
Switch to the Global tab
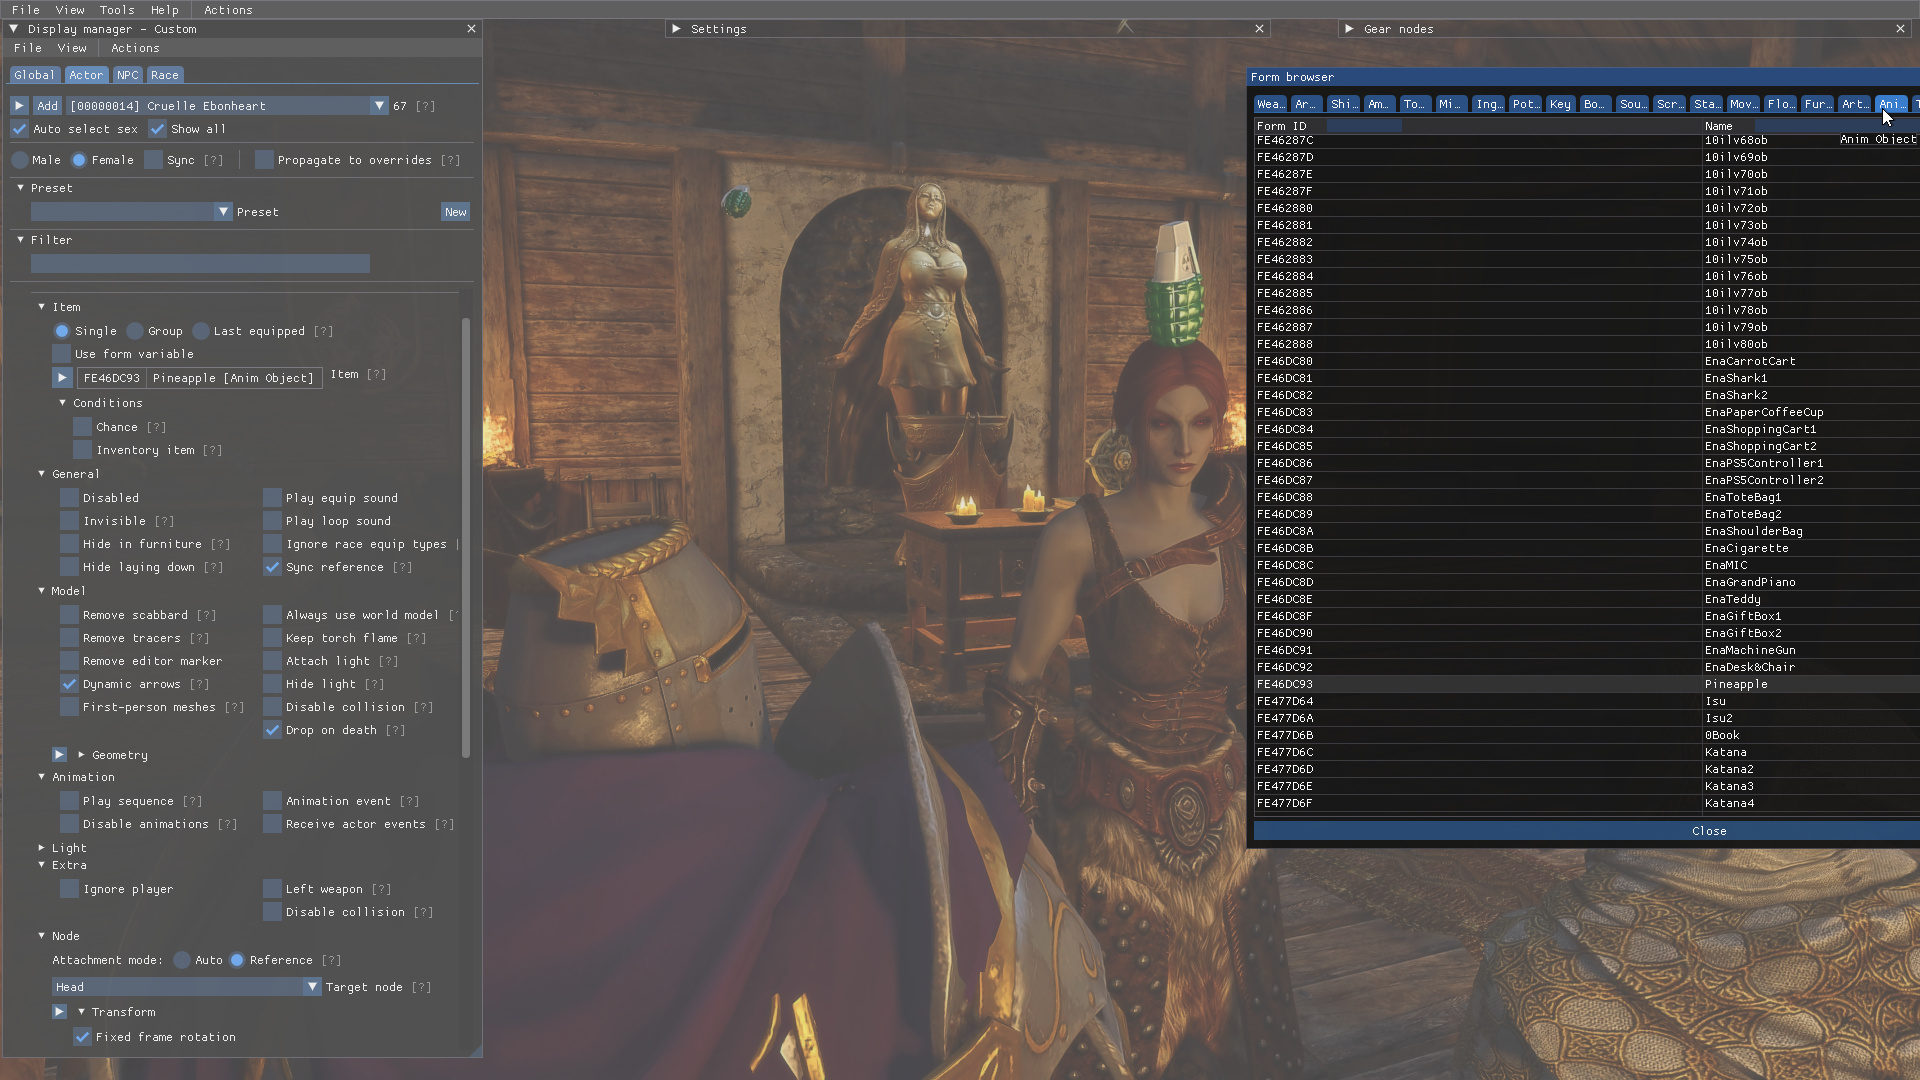coord(34,75)
